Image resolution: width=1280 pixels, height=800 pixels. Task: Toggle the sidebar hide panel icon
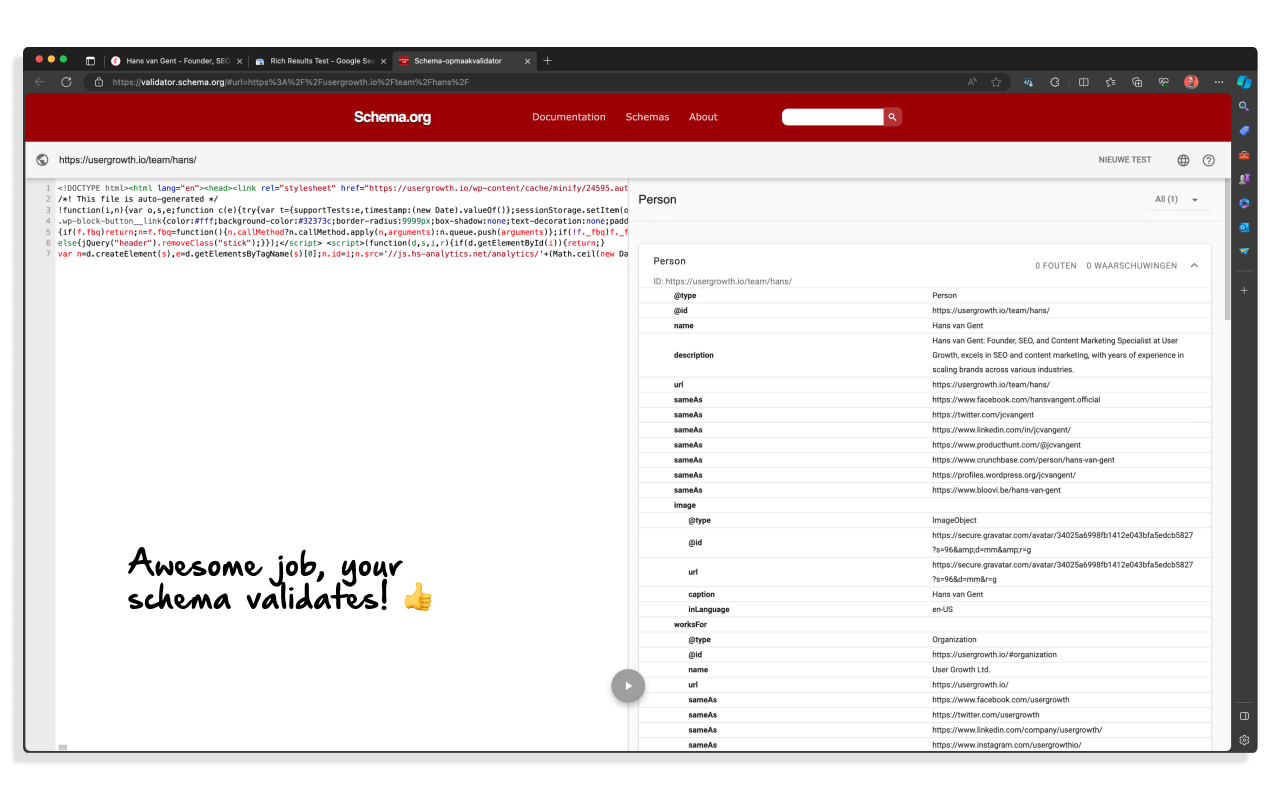(x=1244, y=716)
